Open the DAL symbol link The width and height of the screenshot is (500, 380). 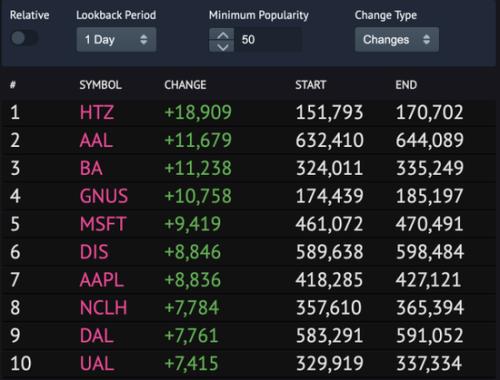(x=97, y=335)
